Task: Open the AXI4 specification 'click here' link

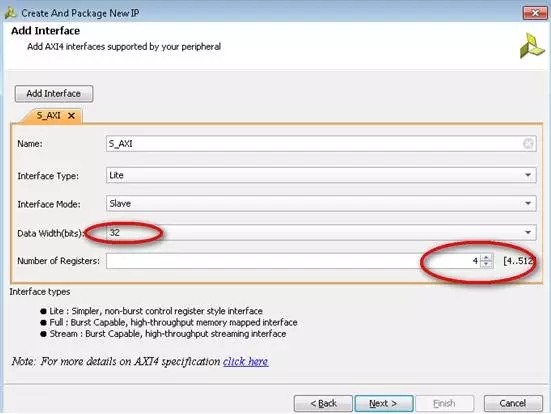Action: pos(246,361)
